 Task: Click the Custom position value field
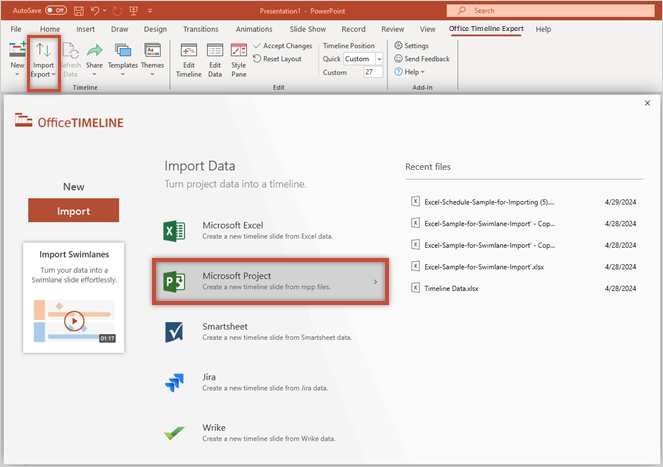pos(373,73)
